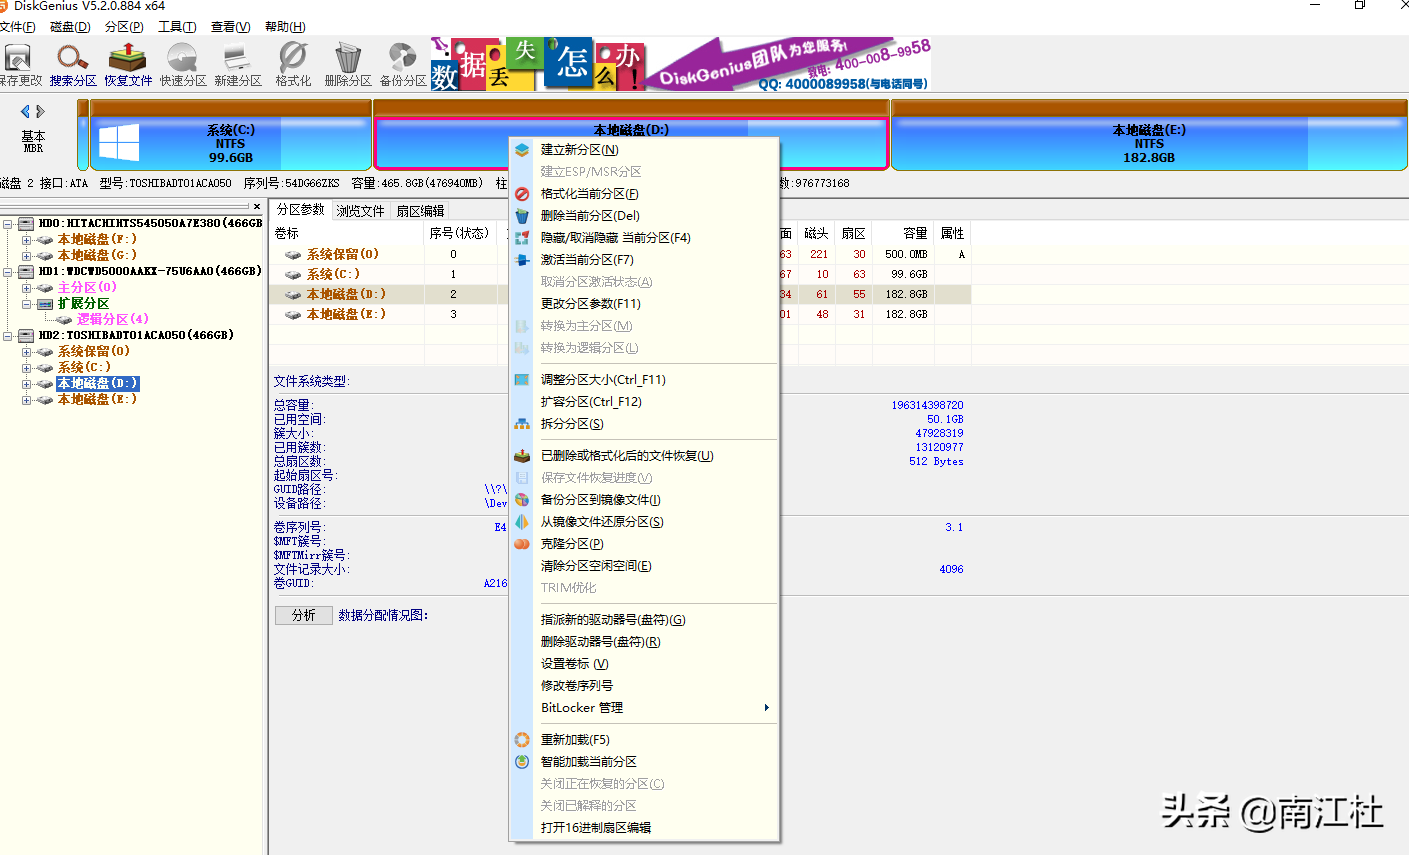Expand the 本地磁盘(G:) tree node

(x=26, y=256)
